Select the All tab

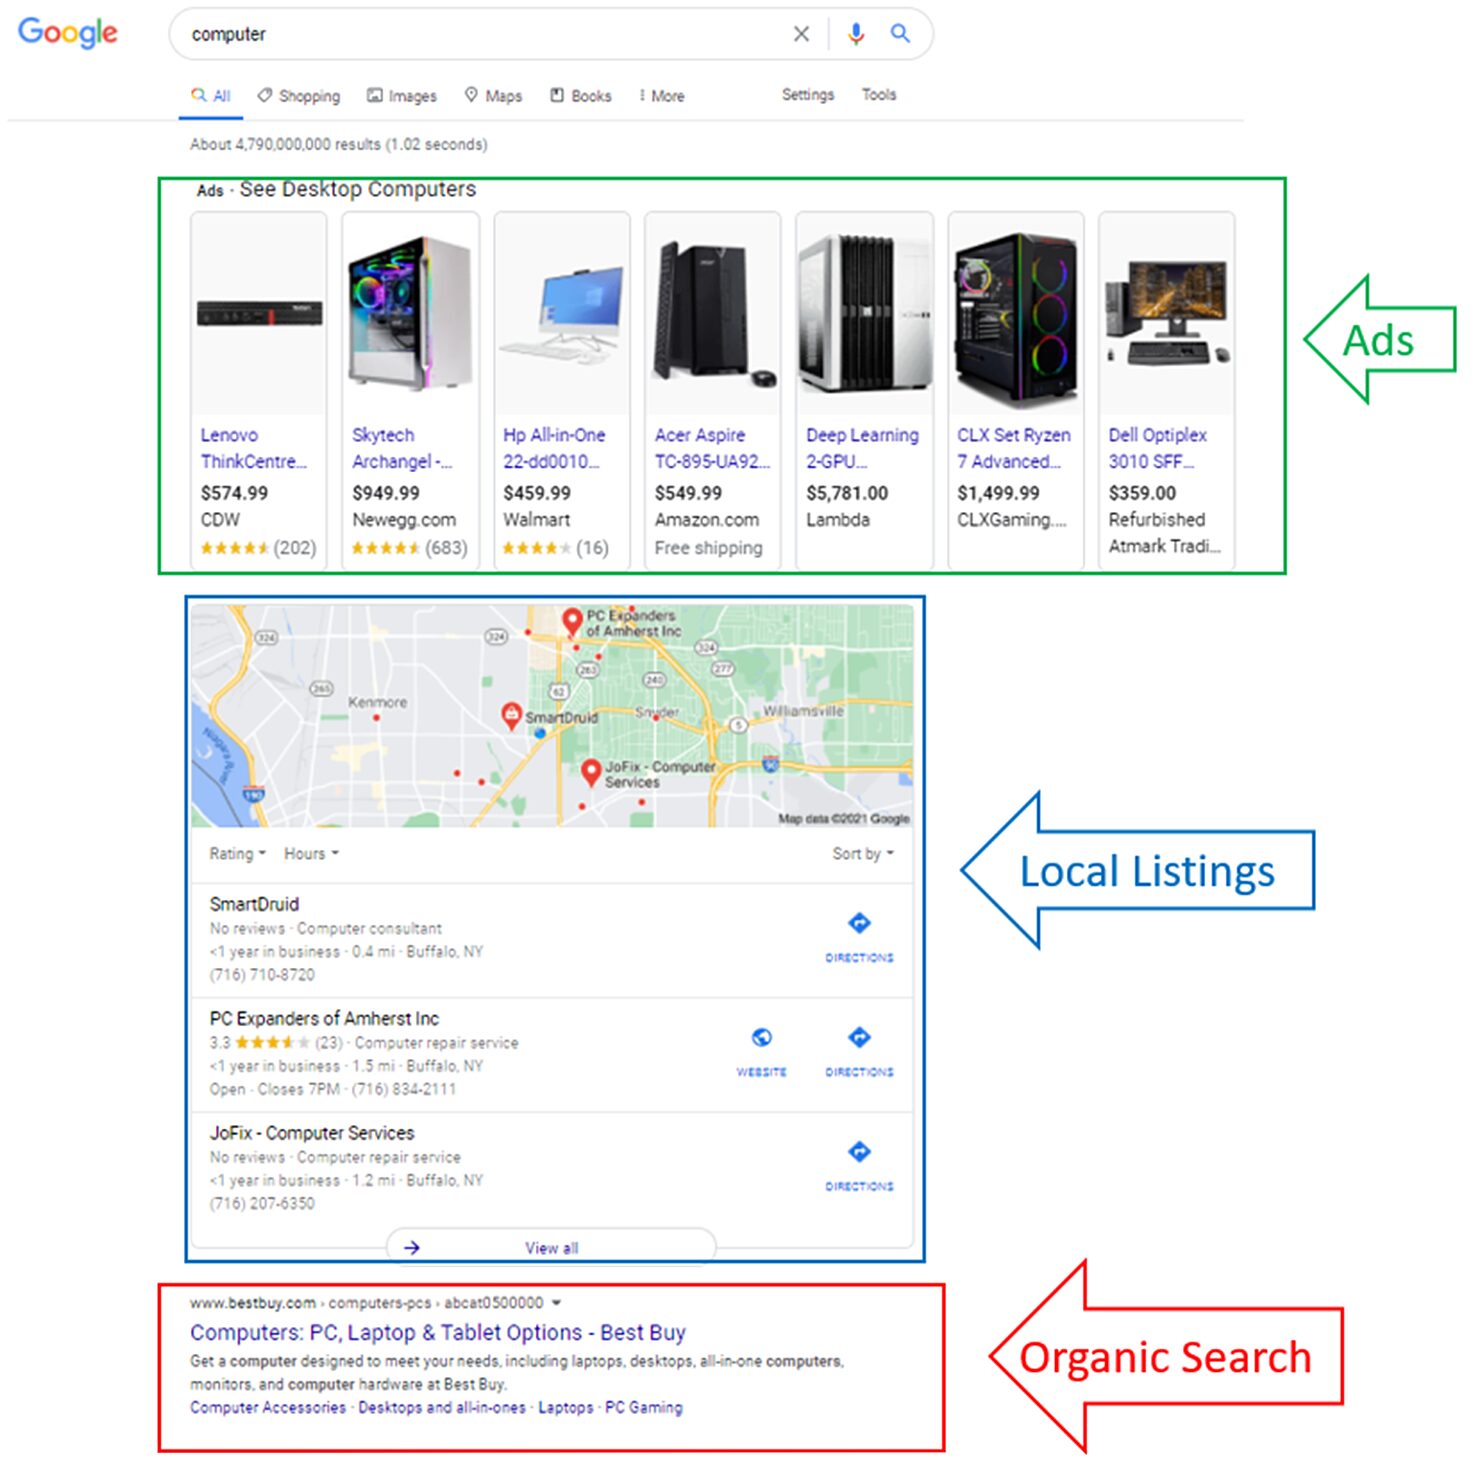tap(211, 96)
